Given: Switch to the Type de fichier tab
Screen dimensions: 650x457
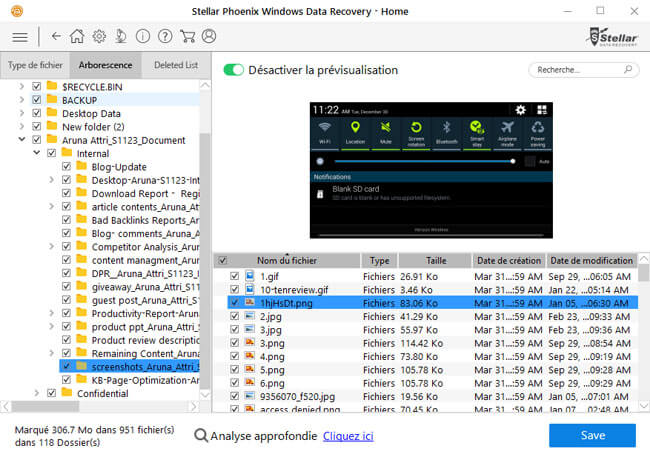Looking at the screenshot, I should click(35, 66).
